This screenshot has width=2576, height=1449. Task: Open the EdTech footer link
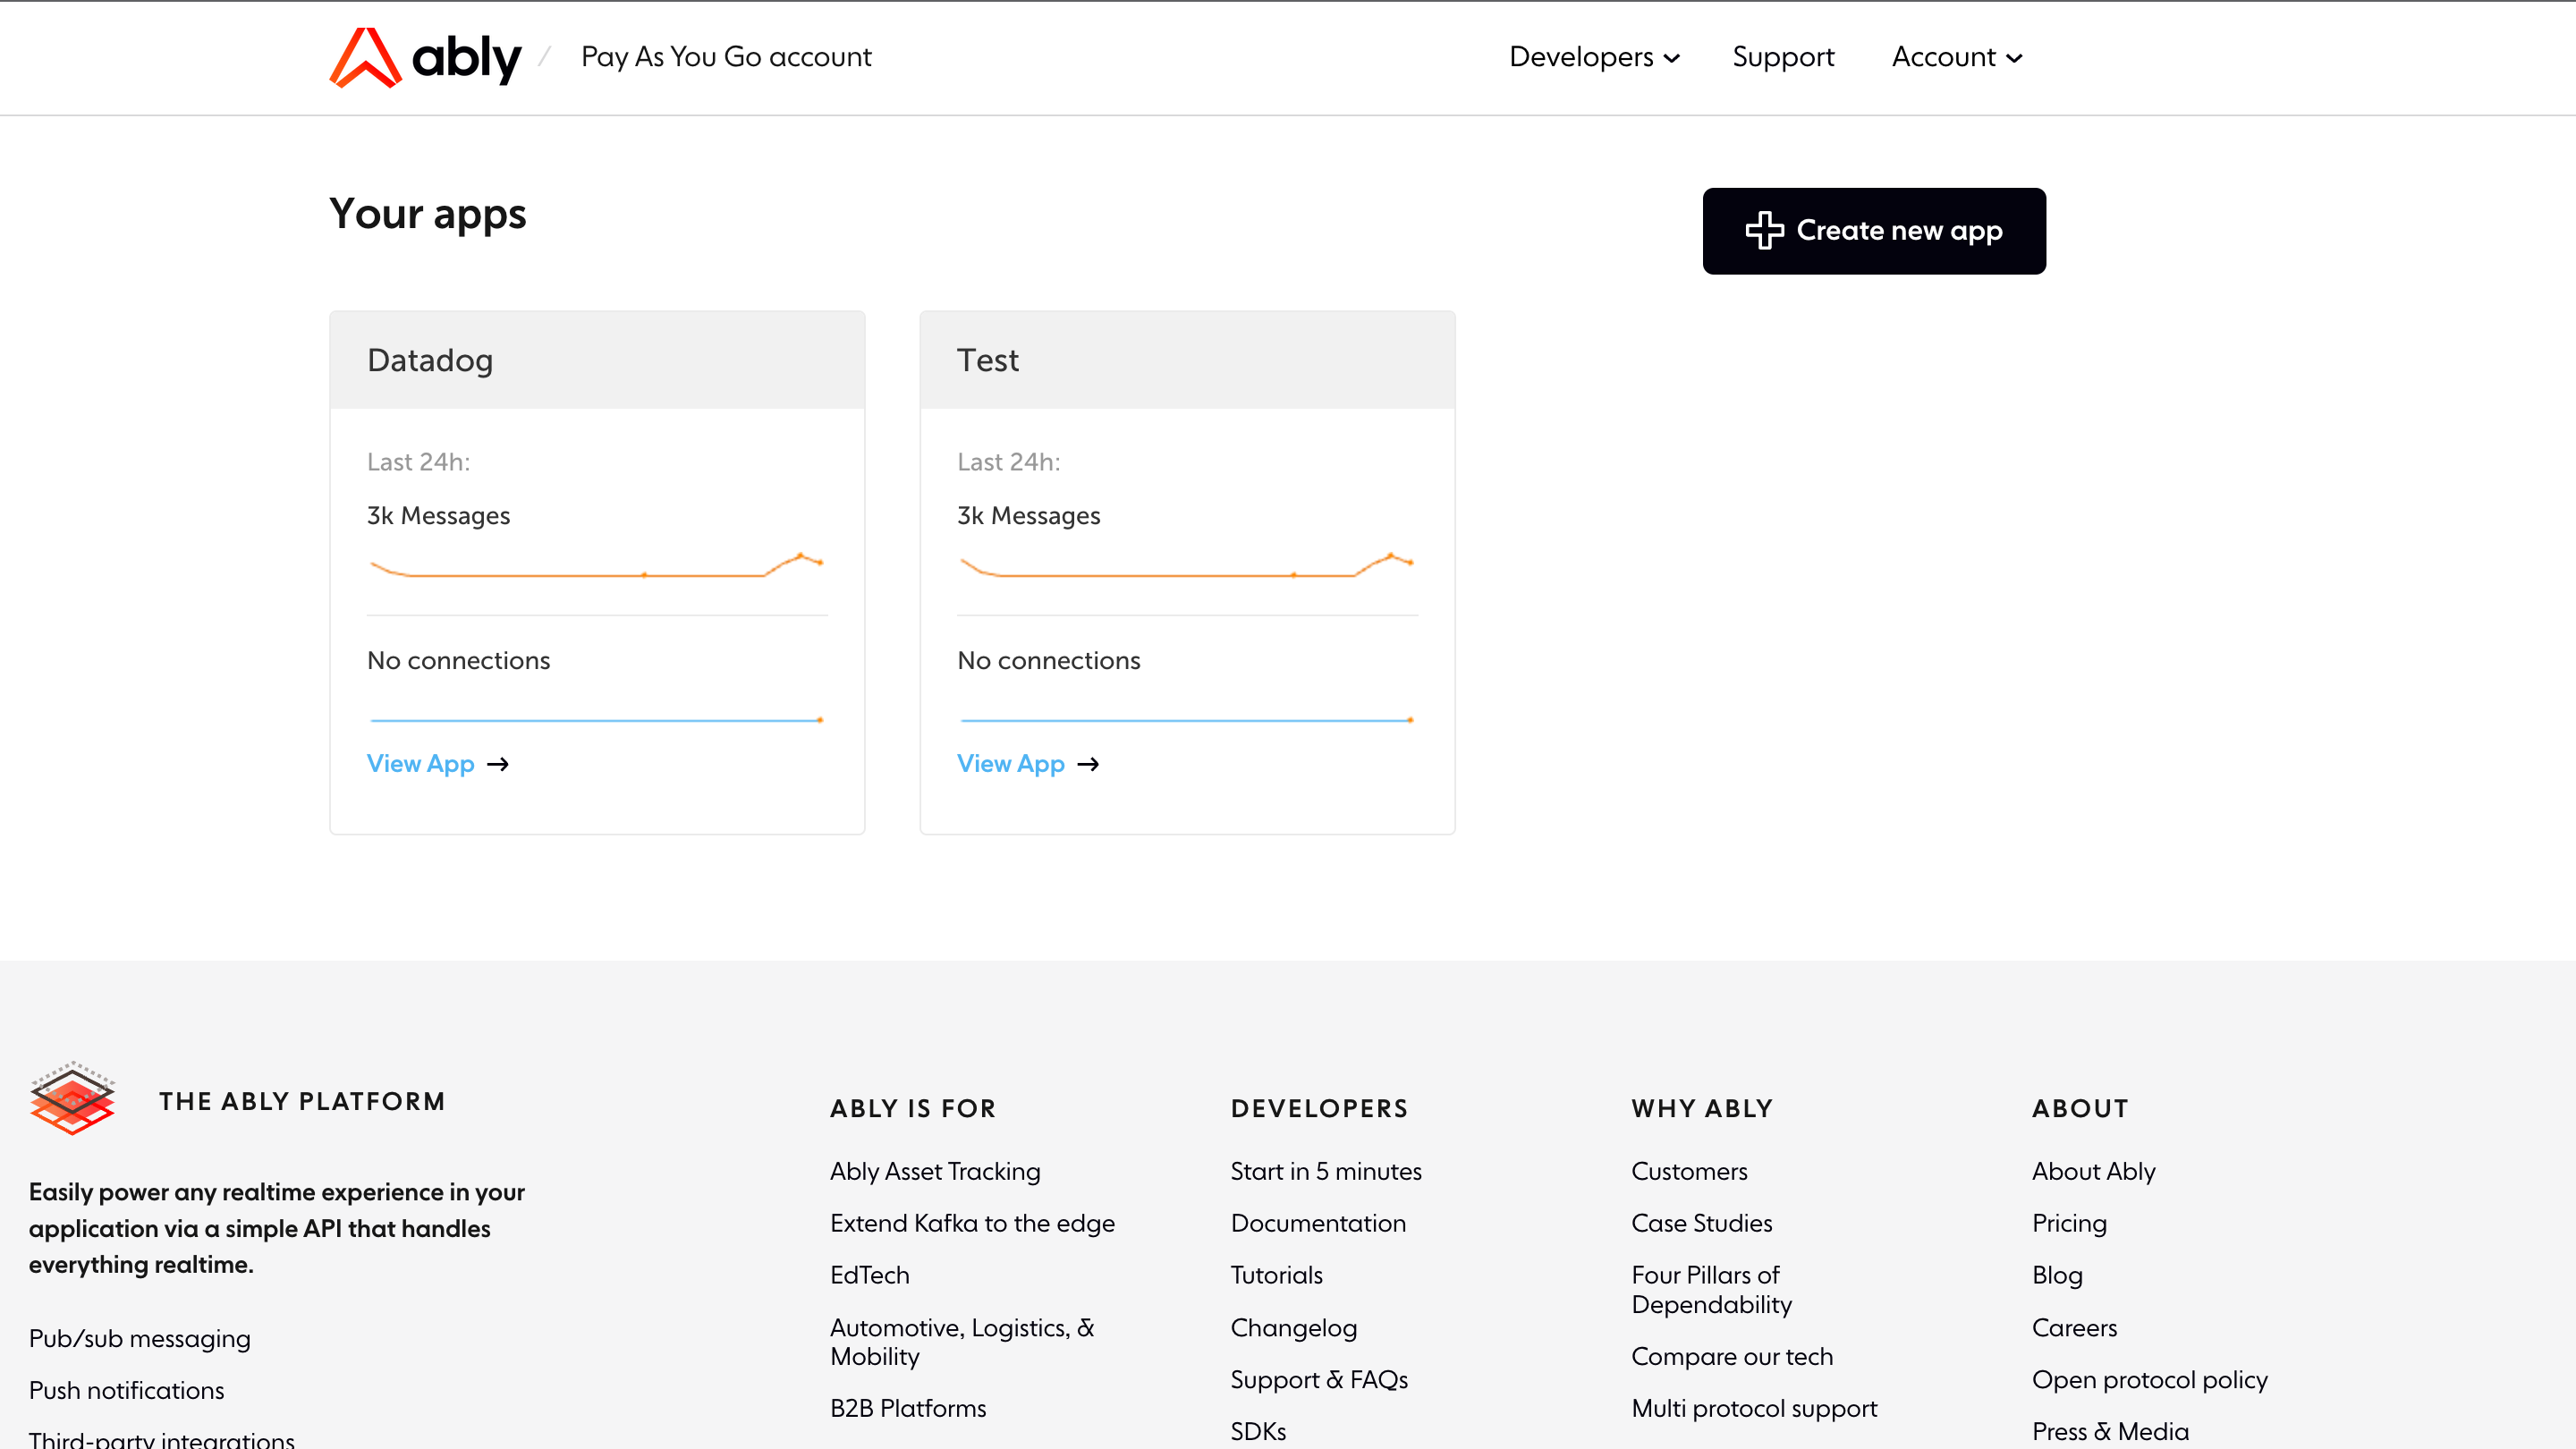[870, 1276]
